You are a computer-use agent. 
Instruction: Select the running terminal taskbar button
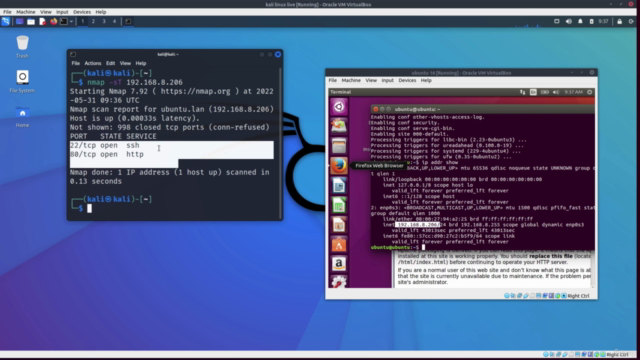pyautogui.click(x=128, y=21)
